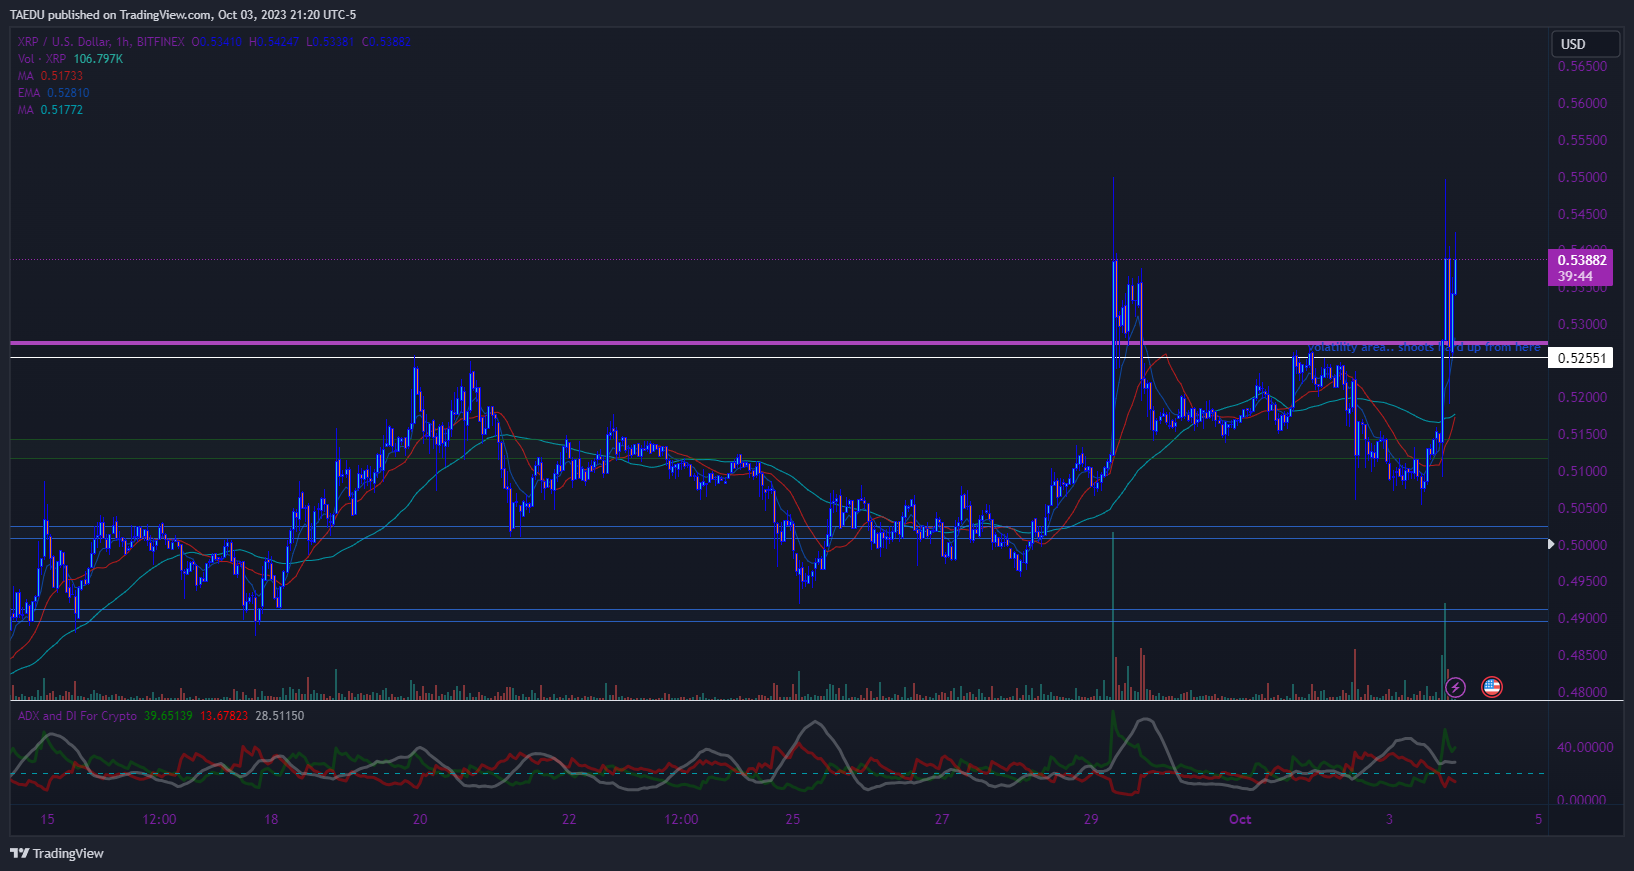Click the '22' date on the time axis

tap(569, 819)
